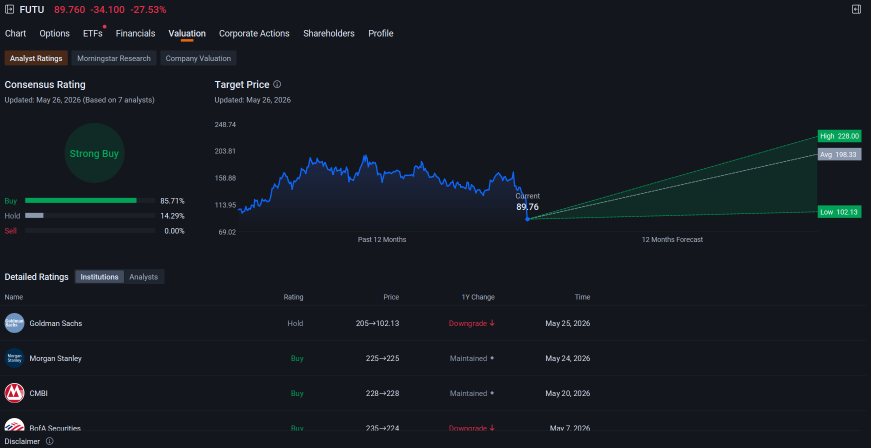Click the Buy rating percentage bar
The image size is (871, 448).
90,200
